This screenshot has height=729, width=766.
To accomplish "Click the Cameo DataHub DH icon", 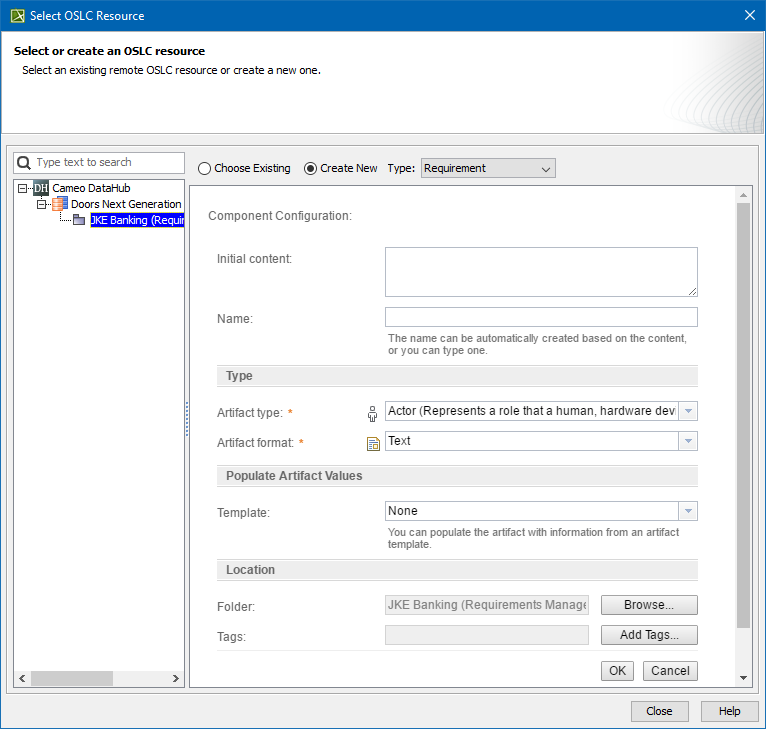I will pyautogui.click(x=41, y=188).
